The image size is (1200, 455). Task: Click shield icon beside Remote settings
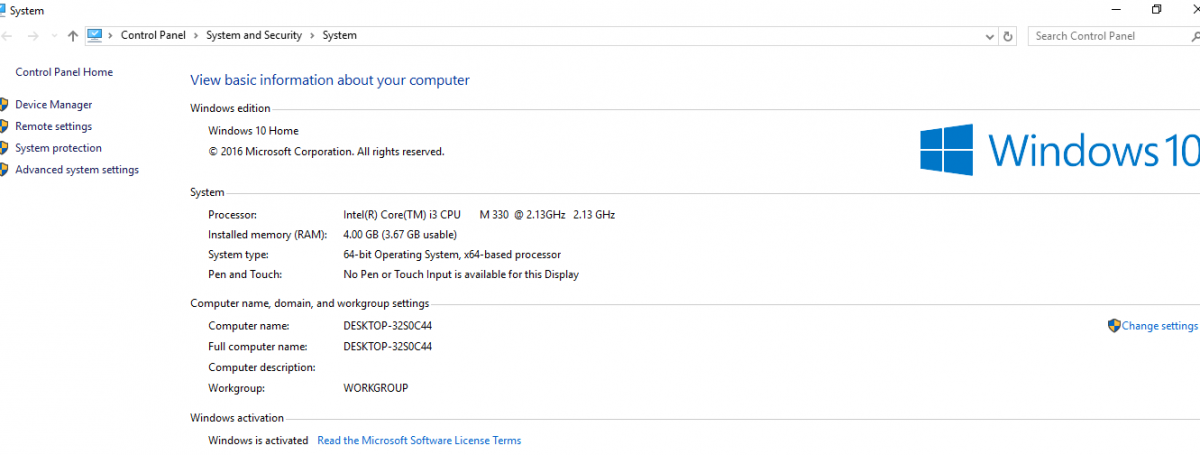pos(4,126)
